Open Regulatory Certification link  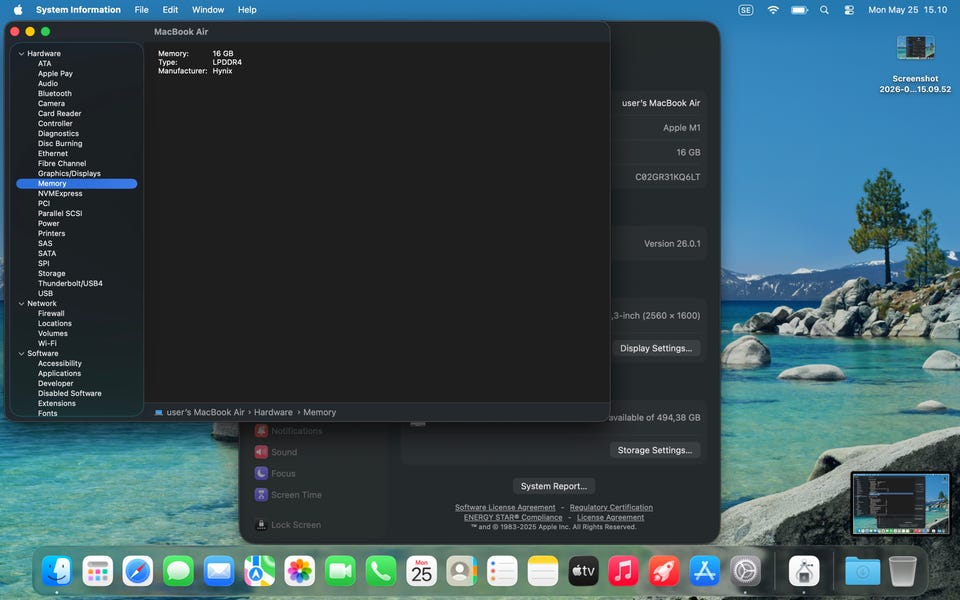pyautogui.click(x=611, y=507)
